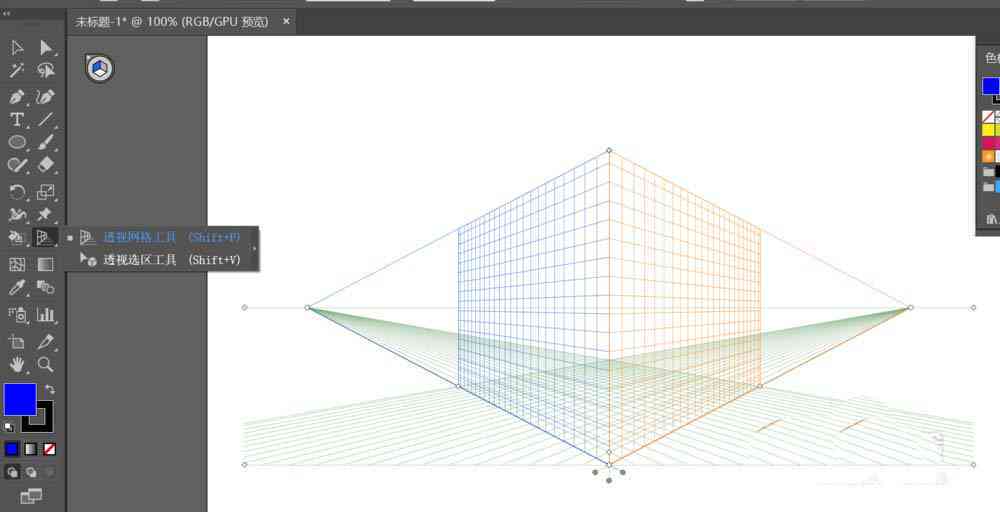Click the top vertical grid extent handle
Image resolution: width=1000 pixels, height=512 pixels.
pyautogui.click(x=609, y=150)
